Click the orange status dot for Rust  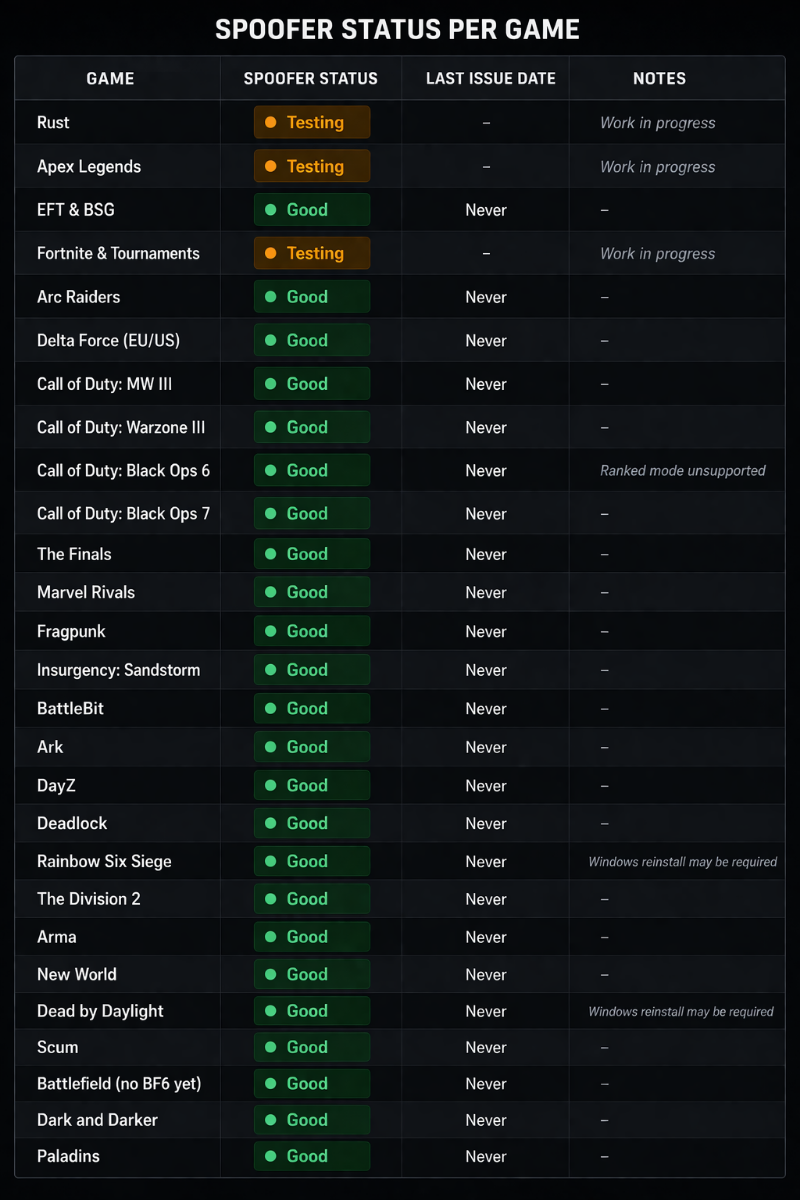click(270, 123)
